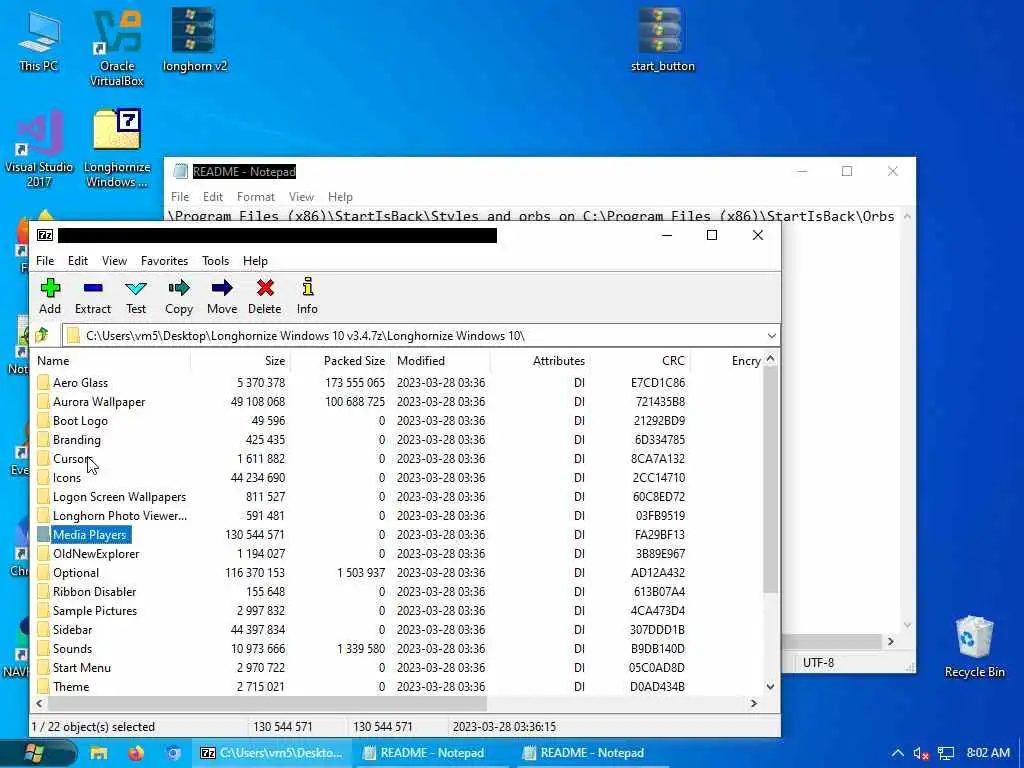Sort by the Modified column header
The width and height of the screenshot is (1024, 768).
(440, 360)
